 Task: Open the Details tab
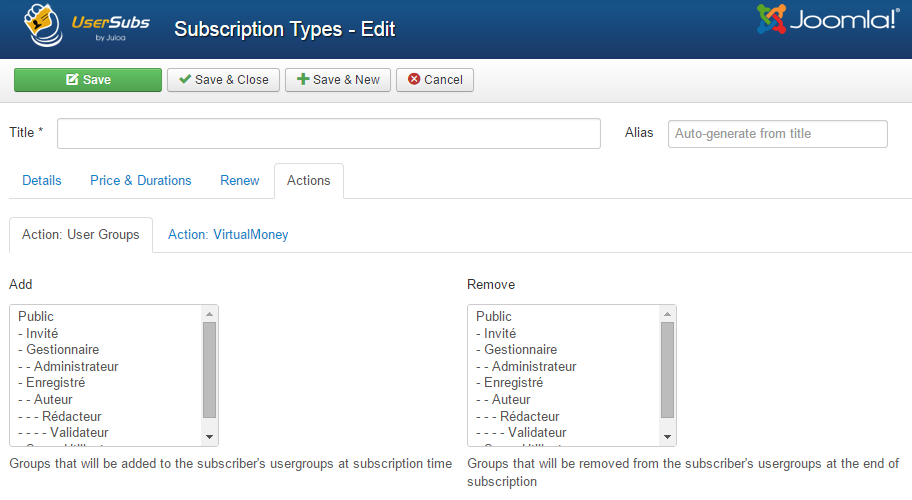click(x=42, y=180)
